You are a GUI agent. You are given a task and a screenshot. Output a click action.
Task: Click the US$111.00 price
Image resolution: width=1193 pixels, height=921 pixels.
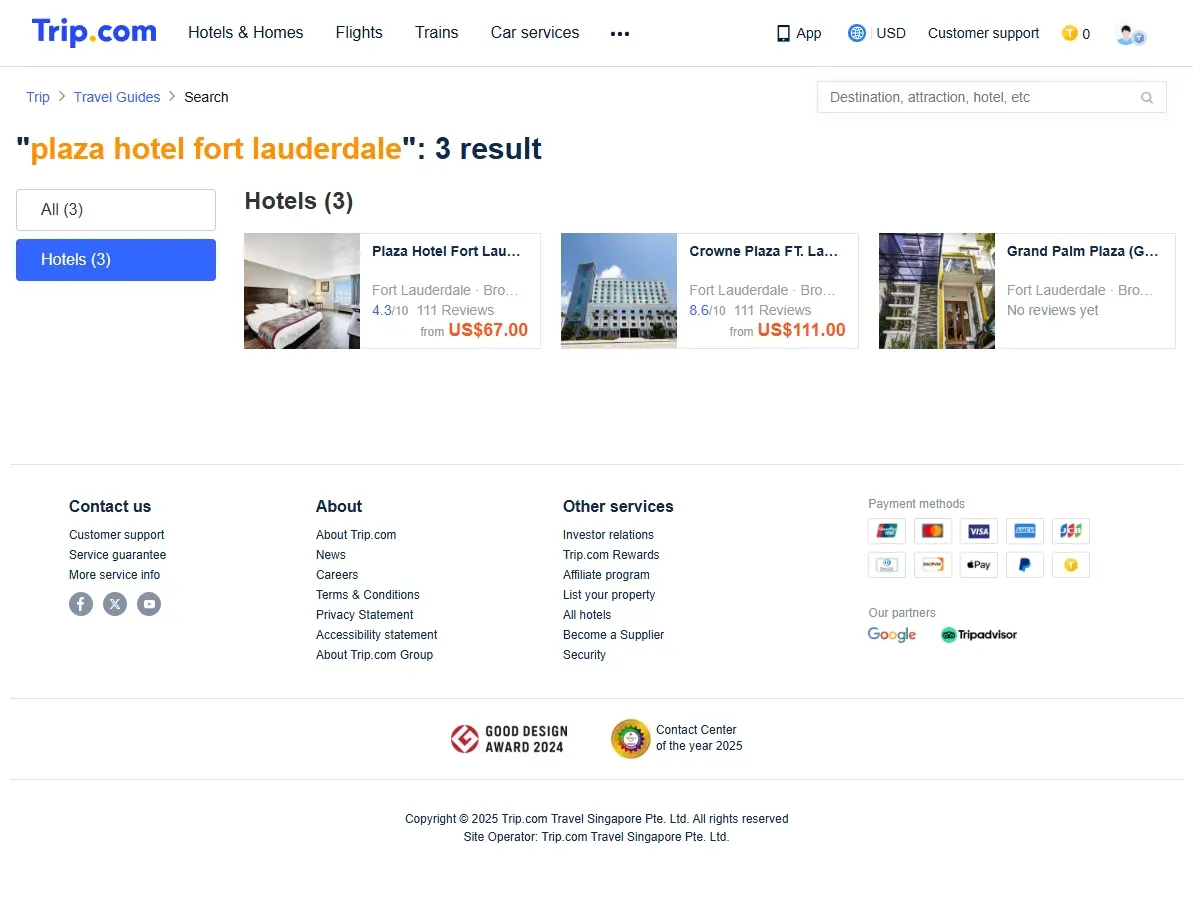click(x=801, y=330)
